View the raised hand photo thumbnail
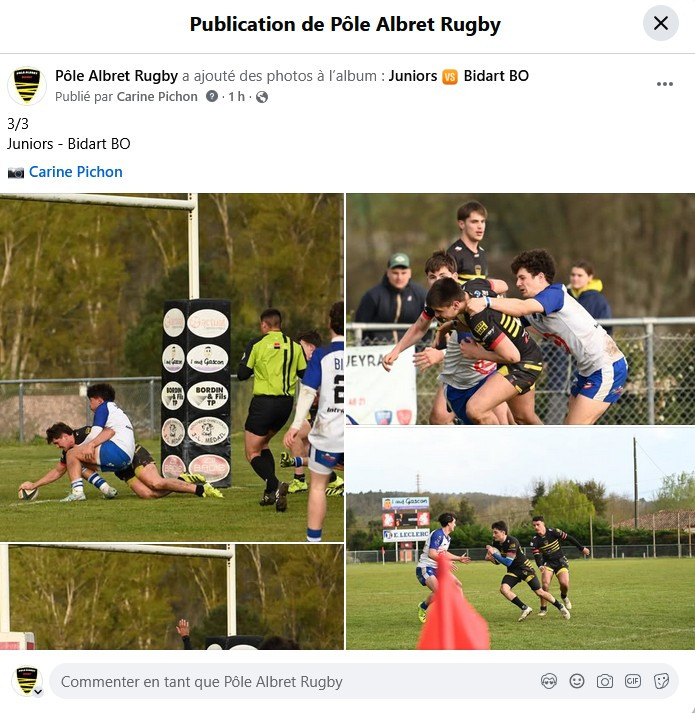 point(171,597)
